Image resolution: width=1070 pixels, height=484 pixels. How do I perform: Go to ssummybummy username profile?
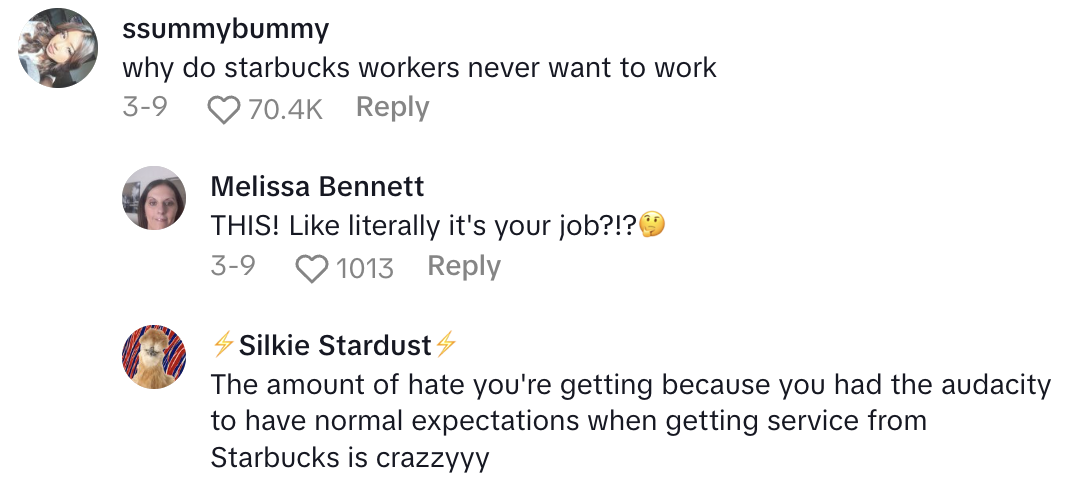point(225,30)
